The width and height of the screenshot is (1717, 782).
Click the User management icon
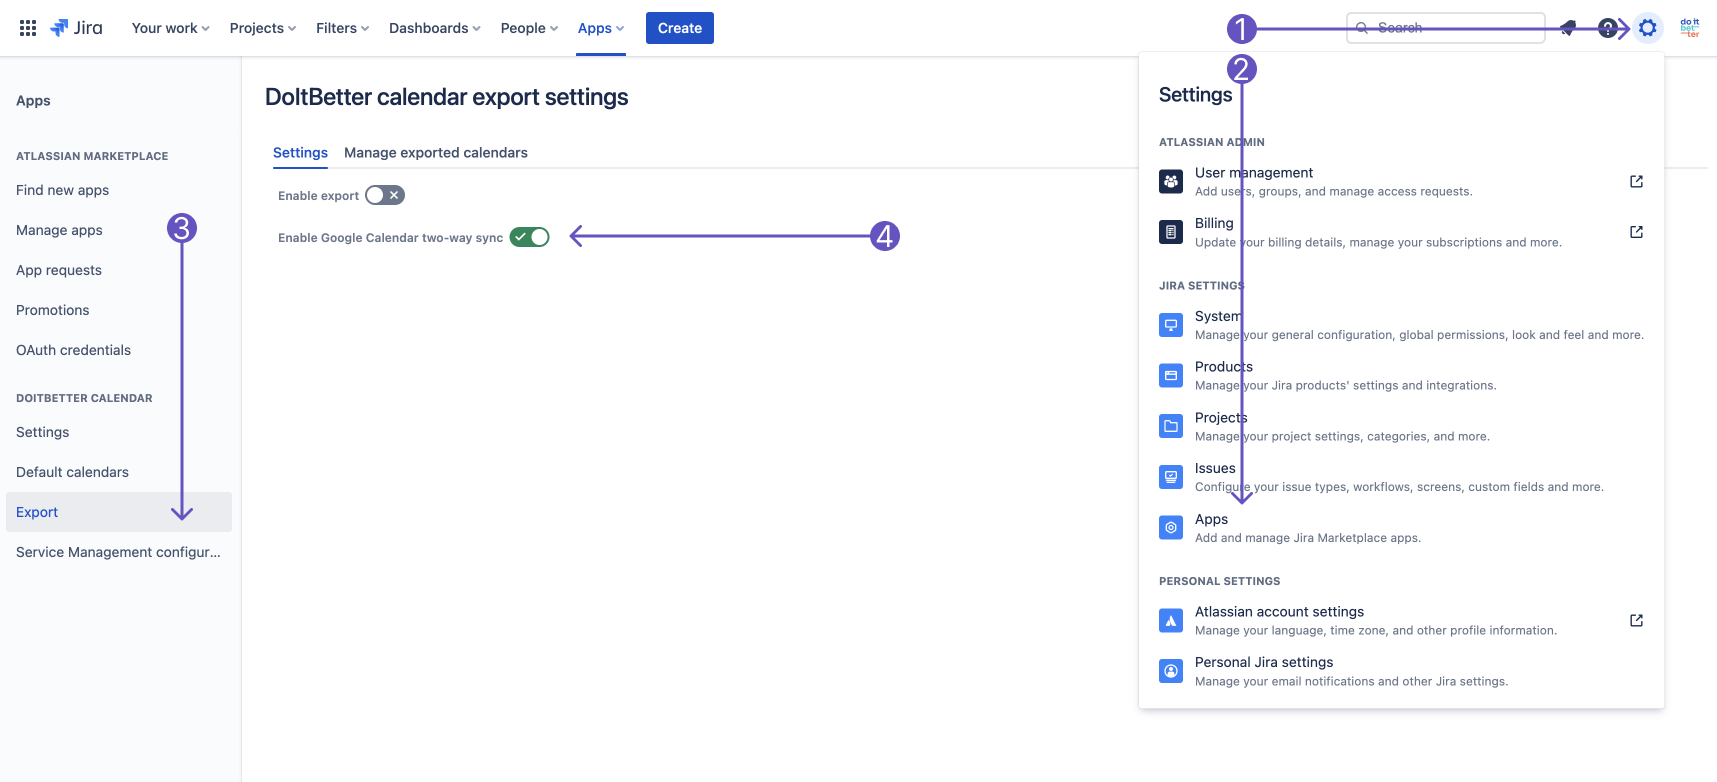click(x=1171, y=181)
